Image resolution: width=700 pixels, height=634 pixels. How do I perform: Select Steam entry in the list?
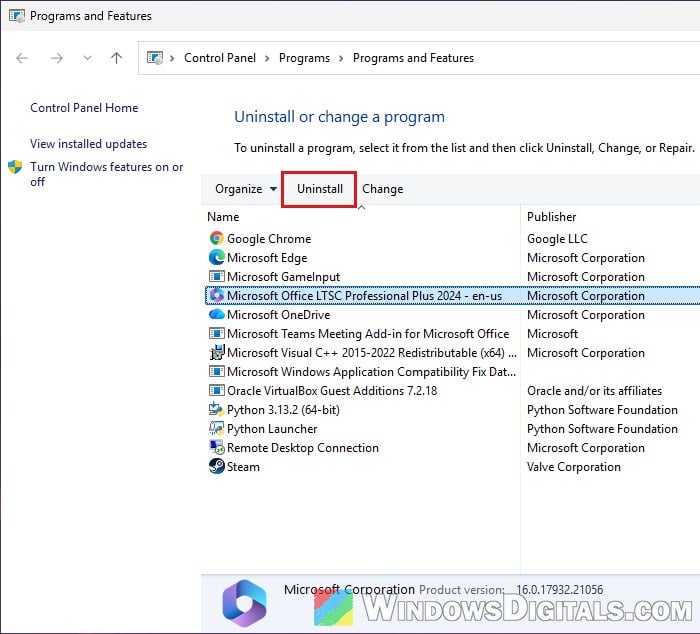[x=243, y=467]
